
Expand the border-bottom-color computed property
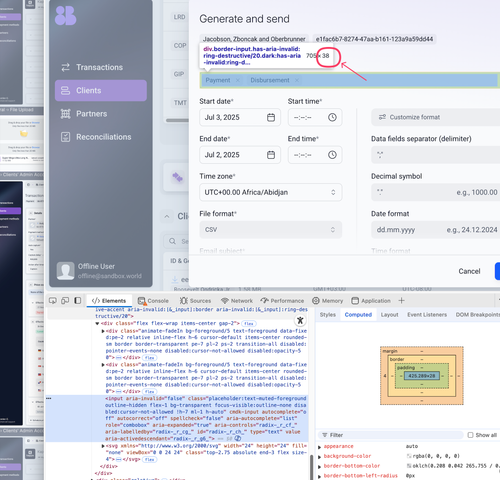click(x=320, y=466)
